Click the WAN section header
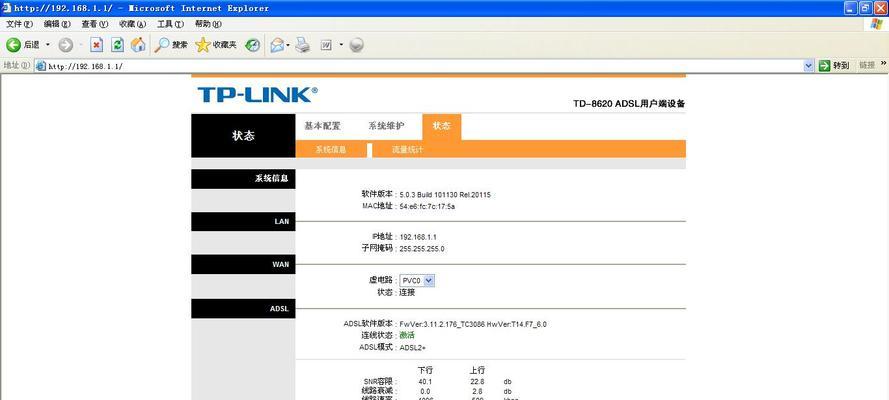889x400 pixels. (243, 264)
